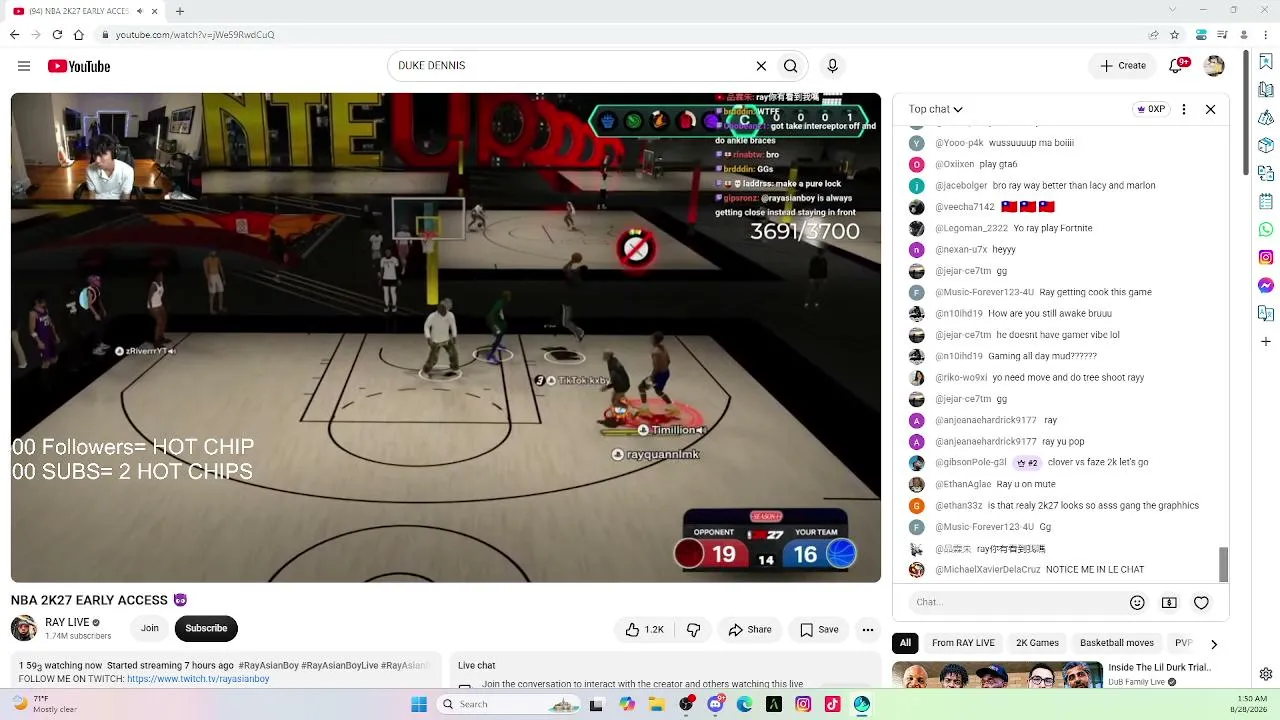Image resolution: width=1280 pixels, height=720 pixels.
Task: Open the account avatar menu
Action: click(1214, 66)
